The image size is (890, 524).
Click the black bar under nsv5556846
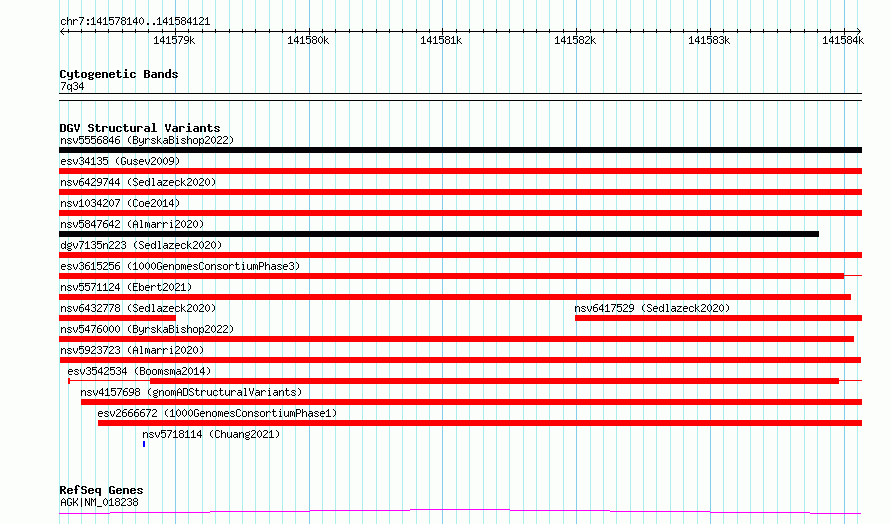click(x=460, y=150)
